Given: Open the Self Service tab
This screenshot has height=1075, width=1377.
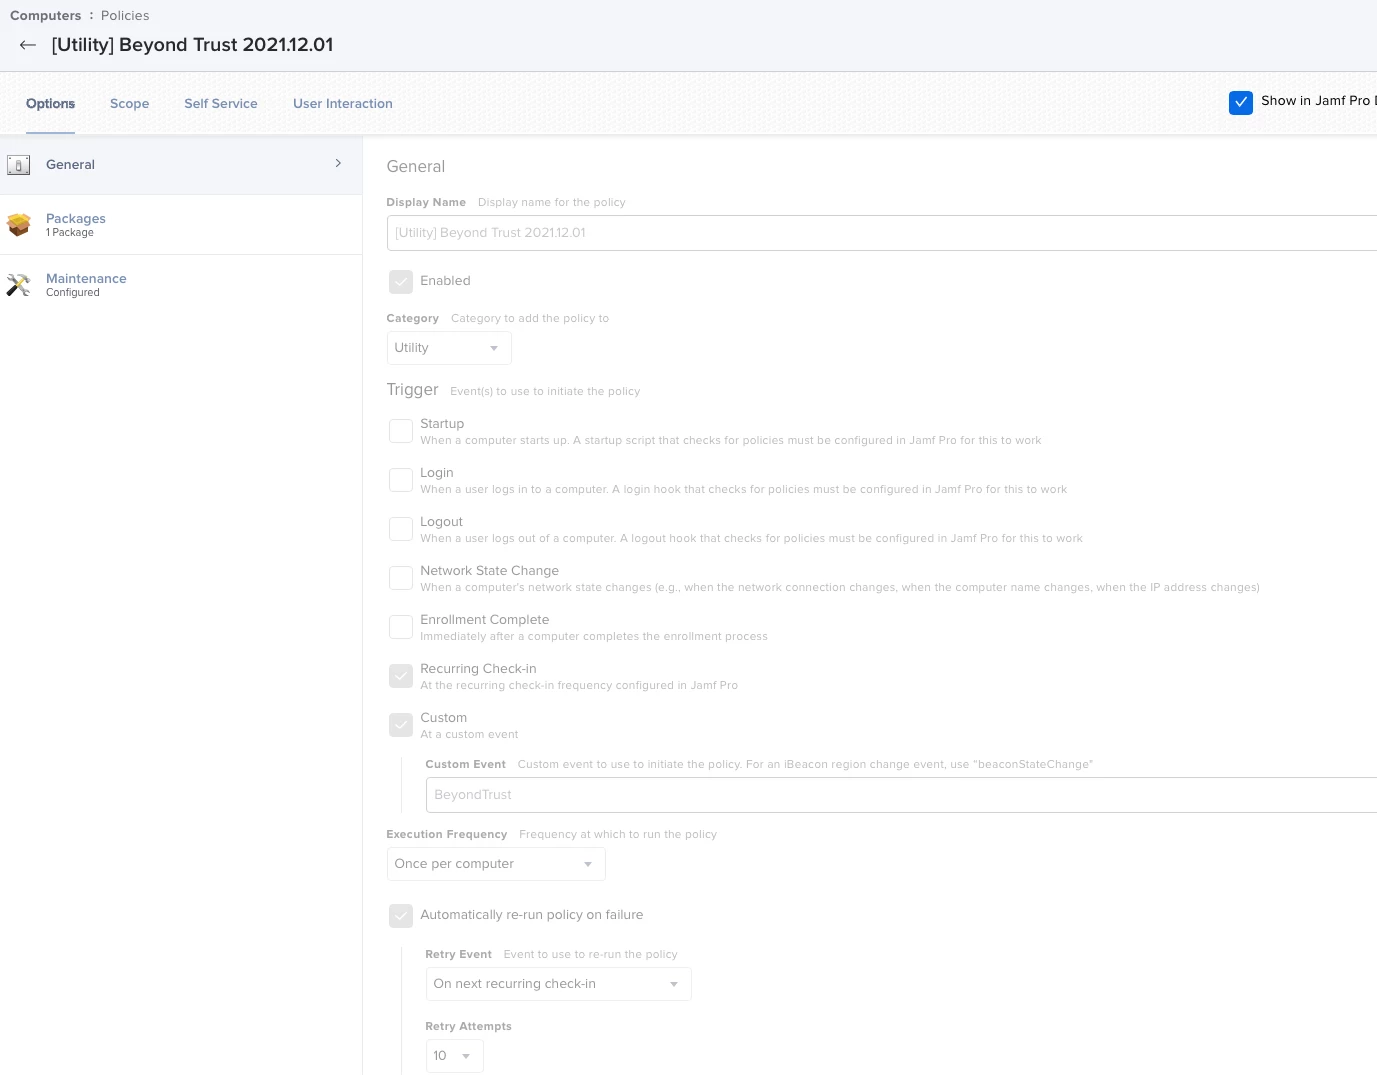Looking at the screenshot, I should point(221,104).
